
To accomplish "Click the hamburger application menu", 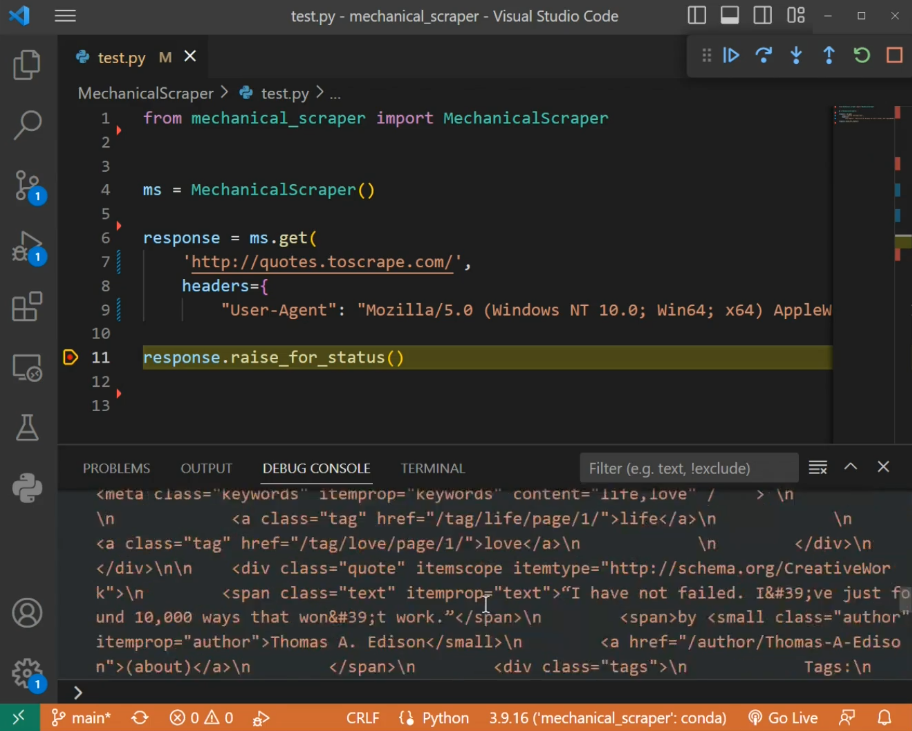I will [x=65, y=16].
